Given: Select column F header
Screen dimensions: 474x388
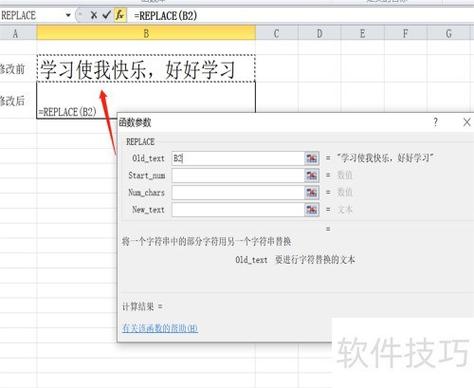Looking at the screenshot, I should (405, 34).
